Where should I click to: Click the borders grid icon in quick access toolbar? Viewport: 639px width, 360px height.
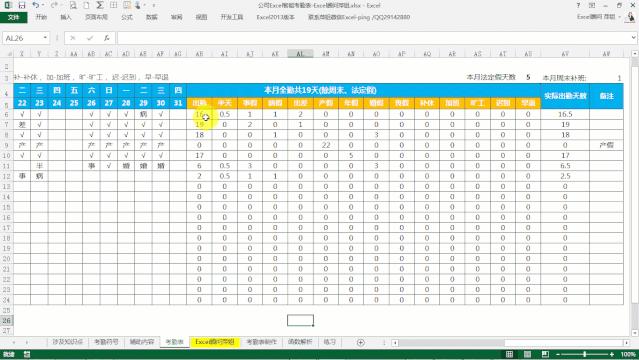[114, 5]
